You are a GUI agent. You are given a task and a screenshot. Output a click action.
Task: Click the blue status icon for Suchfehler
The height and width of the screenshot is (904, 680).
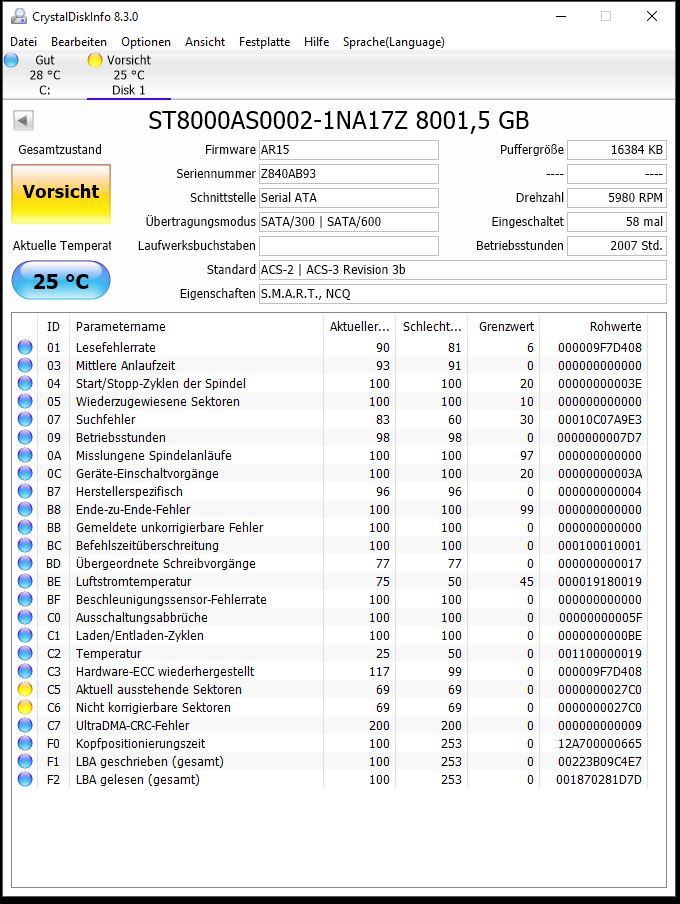point(25,419)
